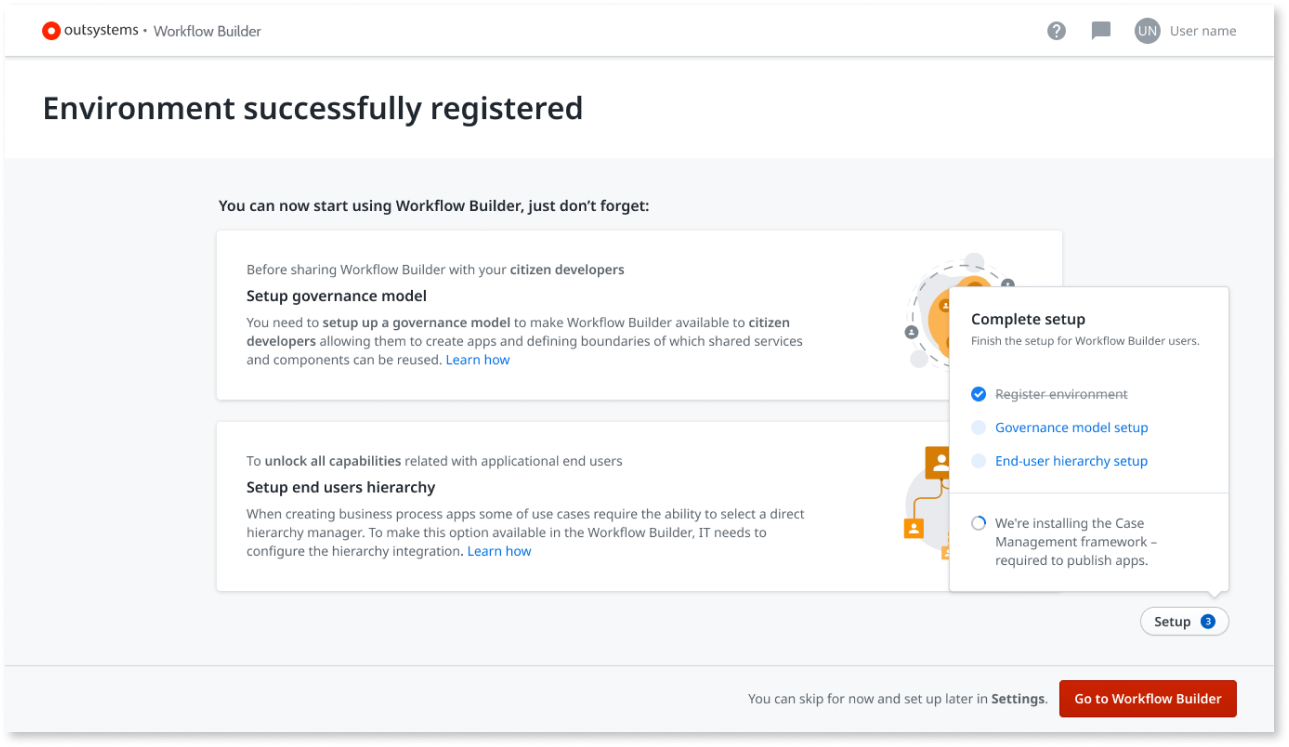Click the OutSystems logo
1289x747 pixels.
pos(51,30)
